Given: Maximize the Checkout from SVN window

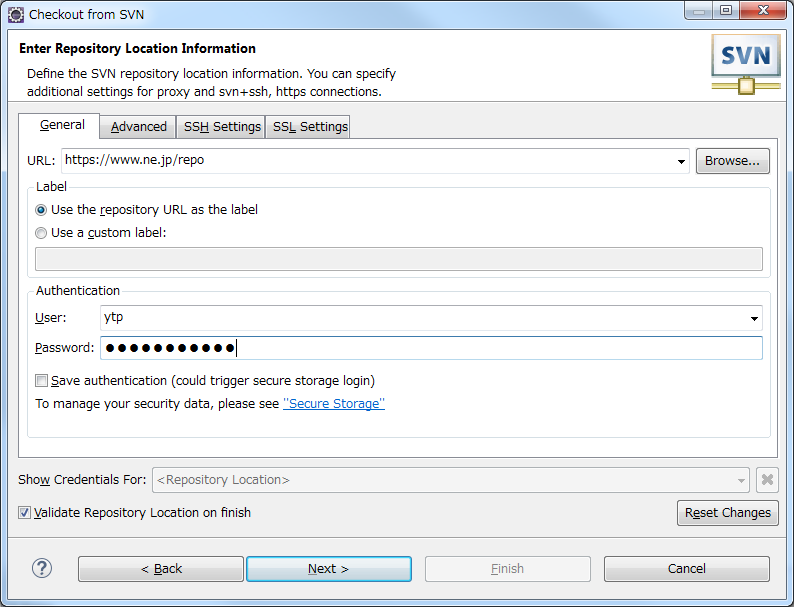Looking at the screenshot, I should (x=726, y=10).
